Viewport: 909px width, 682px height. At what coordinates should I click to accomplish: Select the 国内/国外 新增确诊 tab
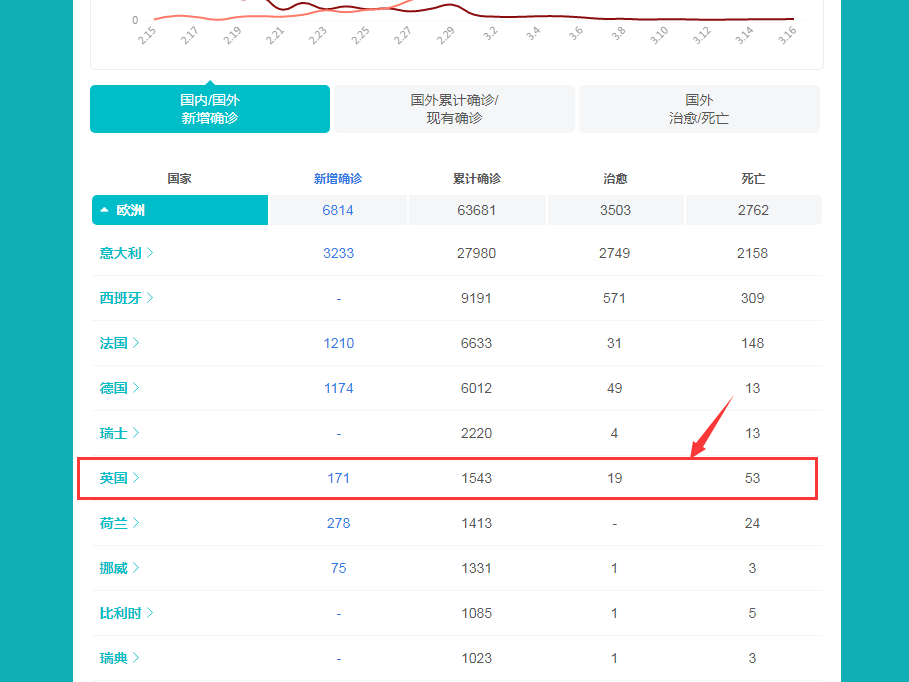[x=210, y=109]
